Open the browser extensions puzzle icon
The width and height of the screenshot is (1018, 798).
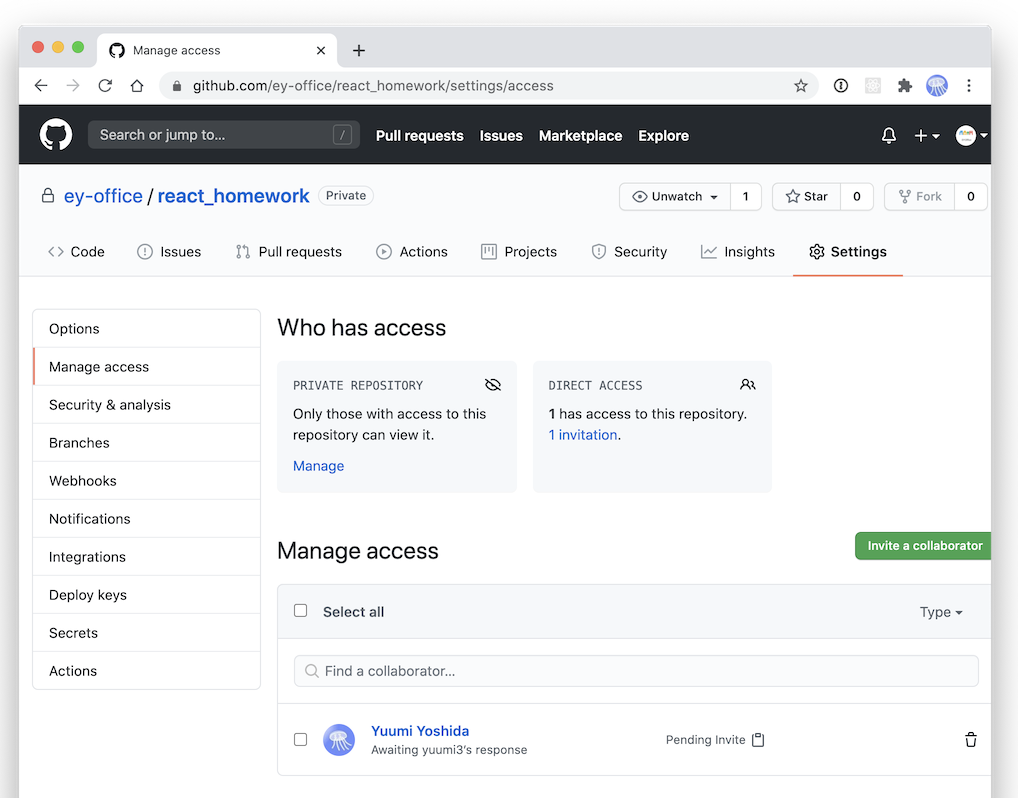tap(904, 86)
